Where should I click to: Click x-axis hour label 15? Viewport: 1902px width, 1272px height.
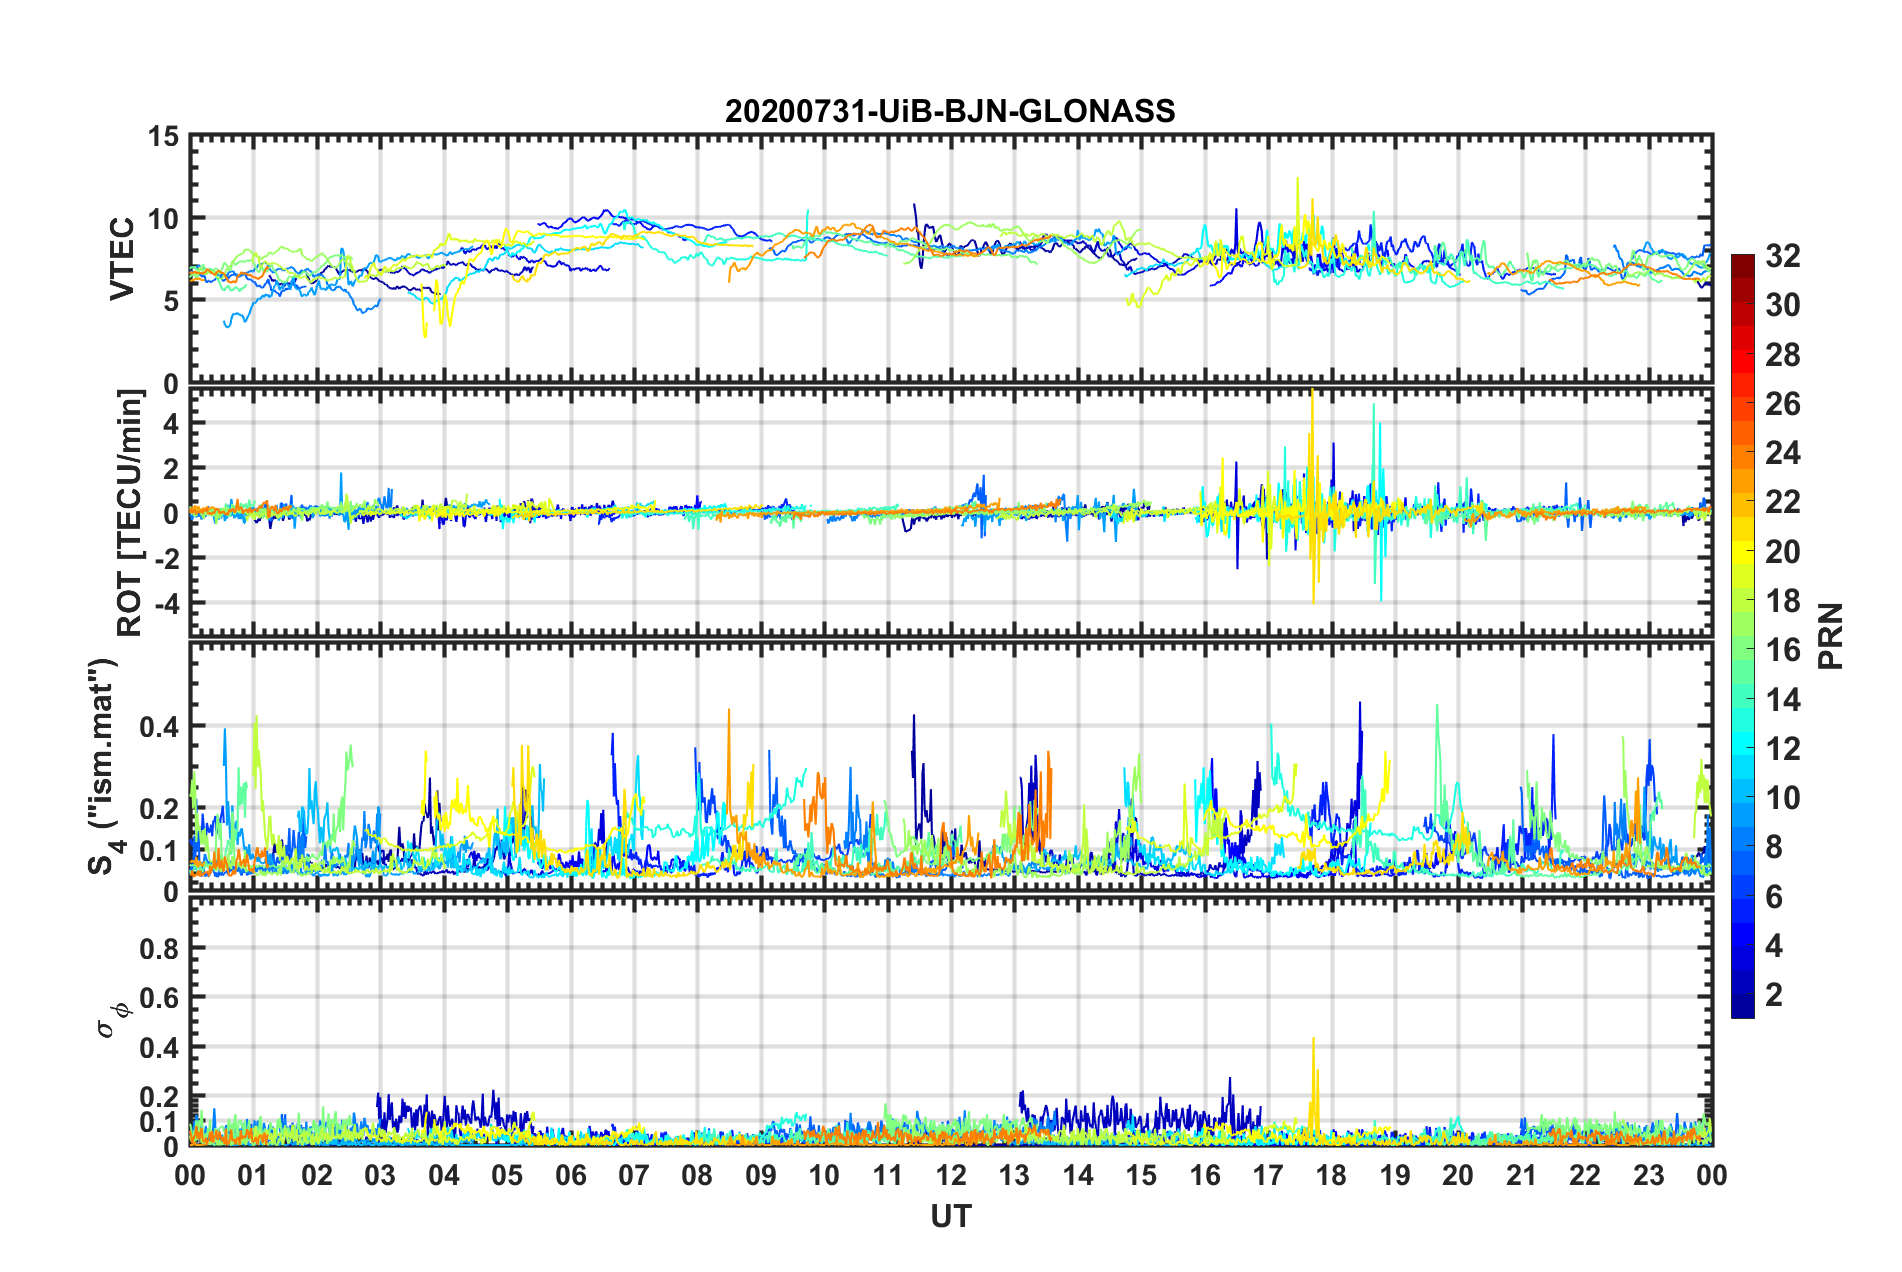1141,1175
